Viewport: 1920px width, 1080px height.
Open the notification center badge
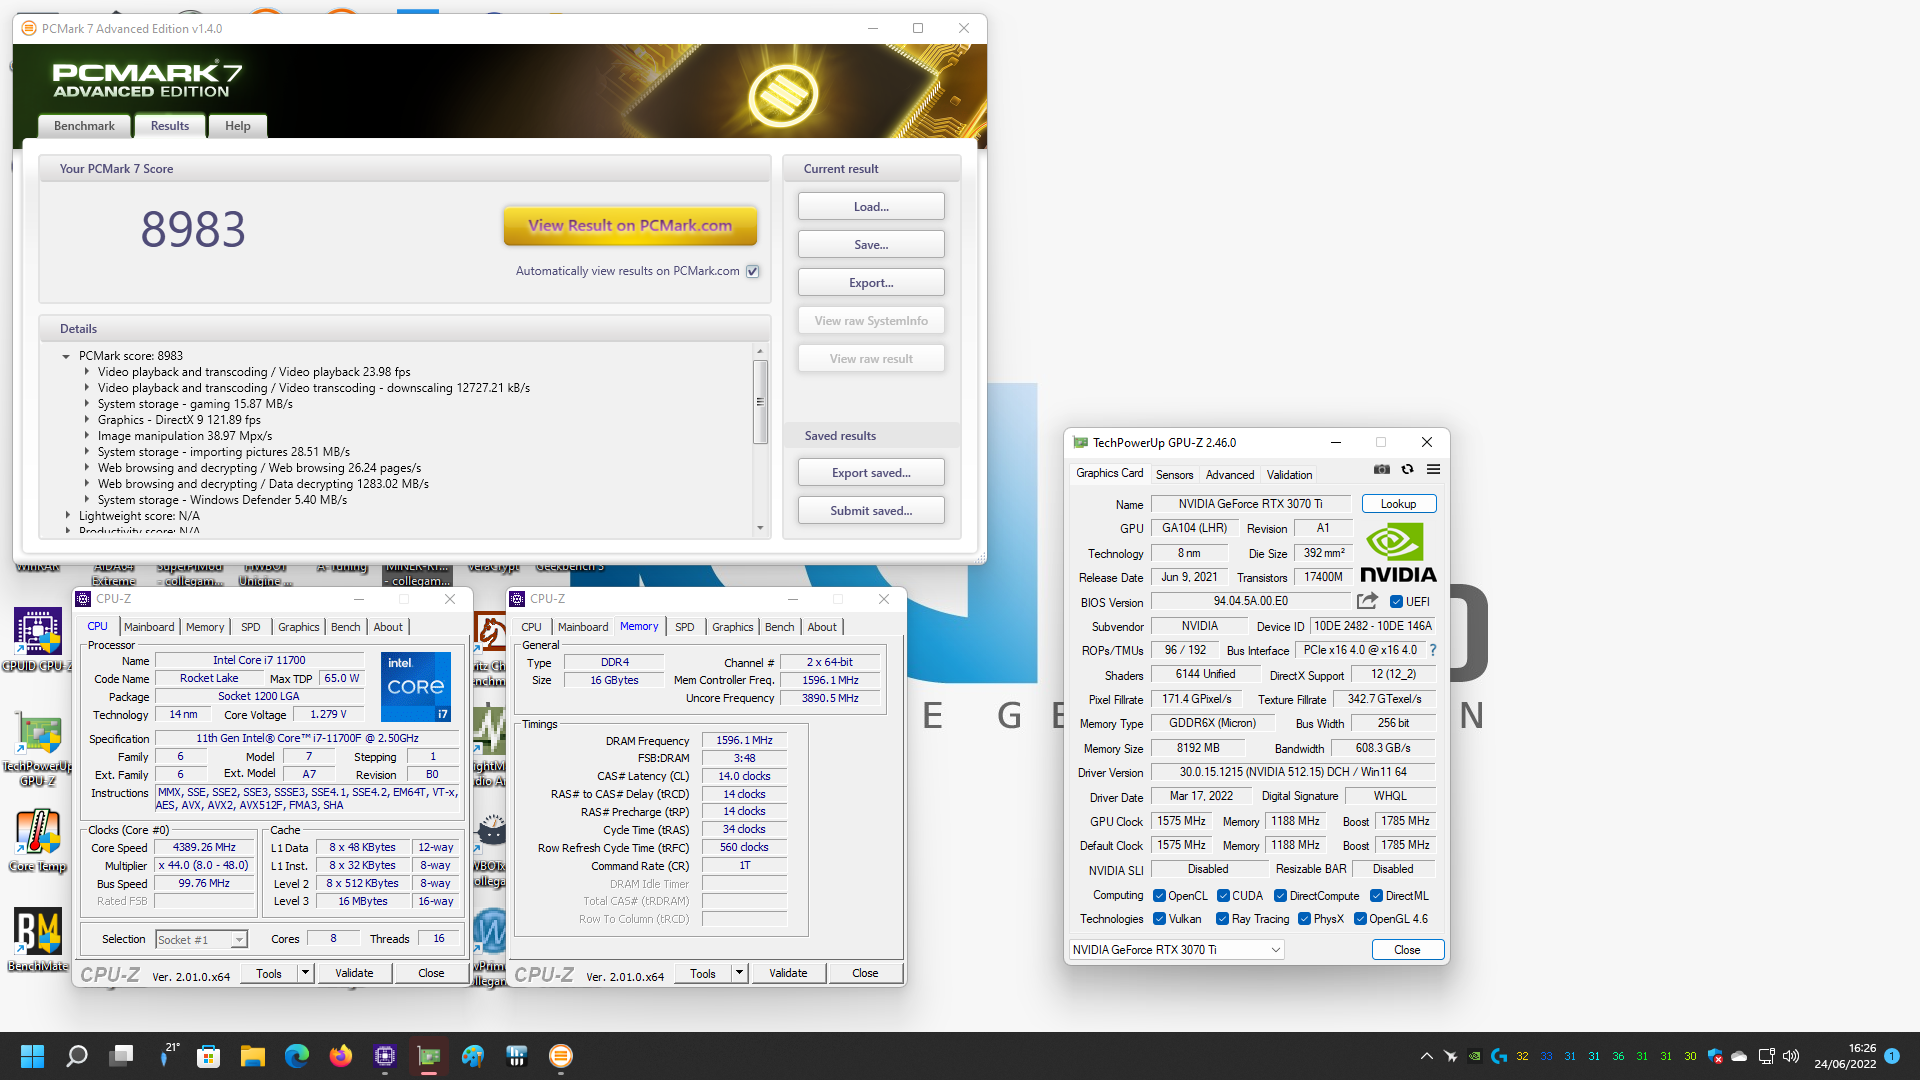[x=1892, y=1056]
